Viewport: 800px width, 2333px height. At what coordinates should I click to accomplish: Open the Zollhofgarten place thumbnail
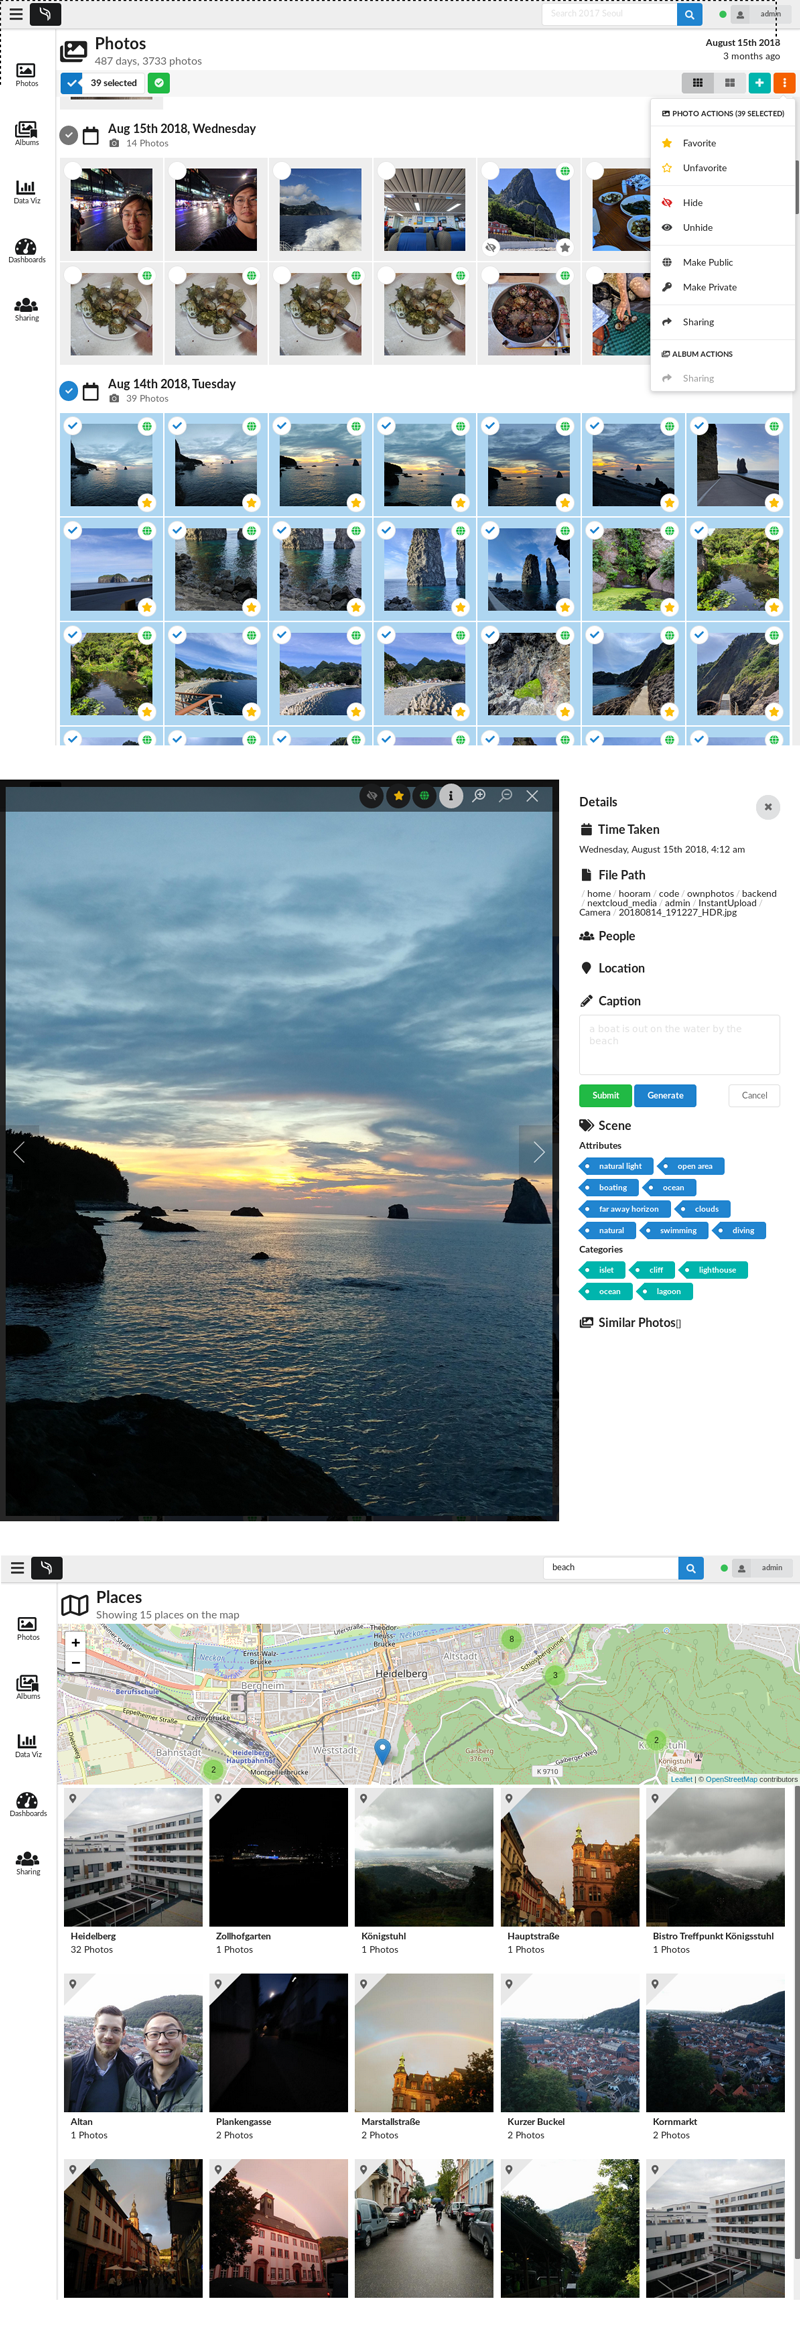click(278, 1856)
